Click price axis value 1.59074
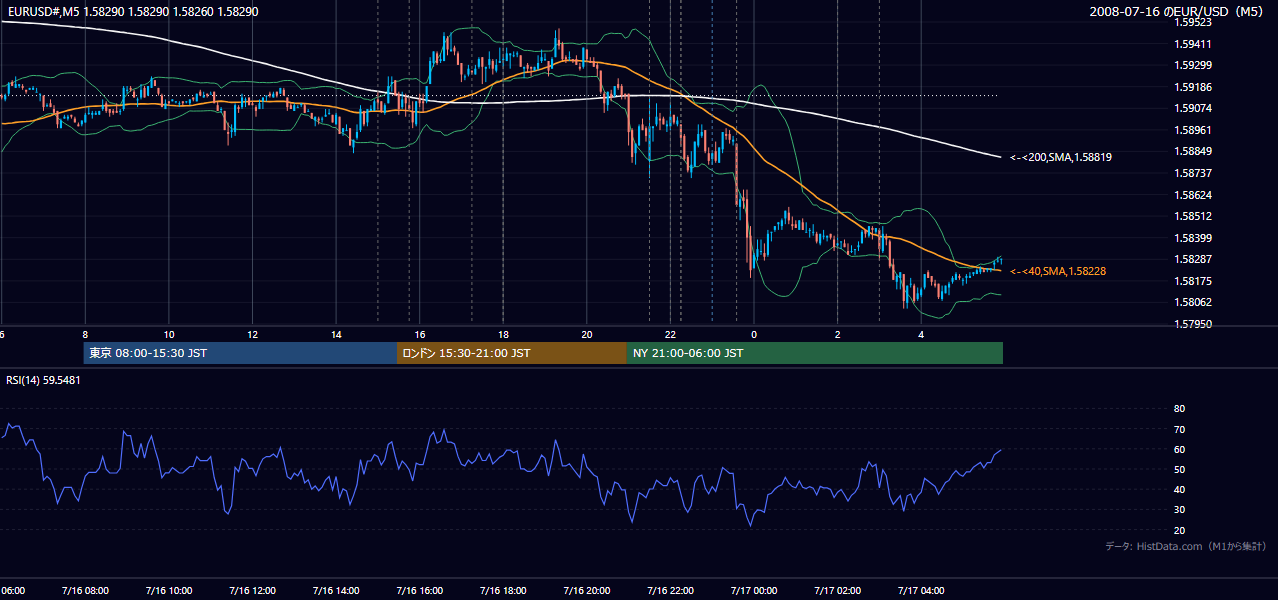Screen dimensions: 1278x600 (1193, 108)
